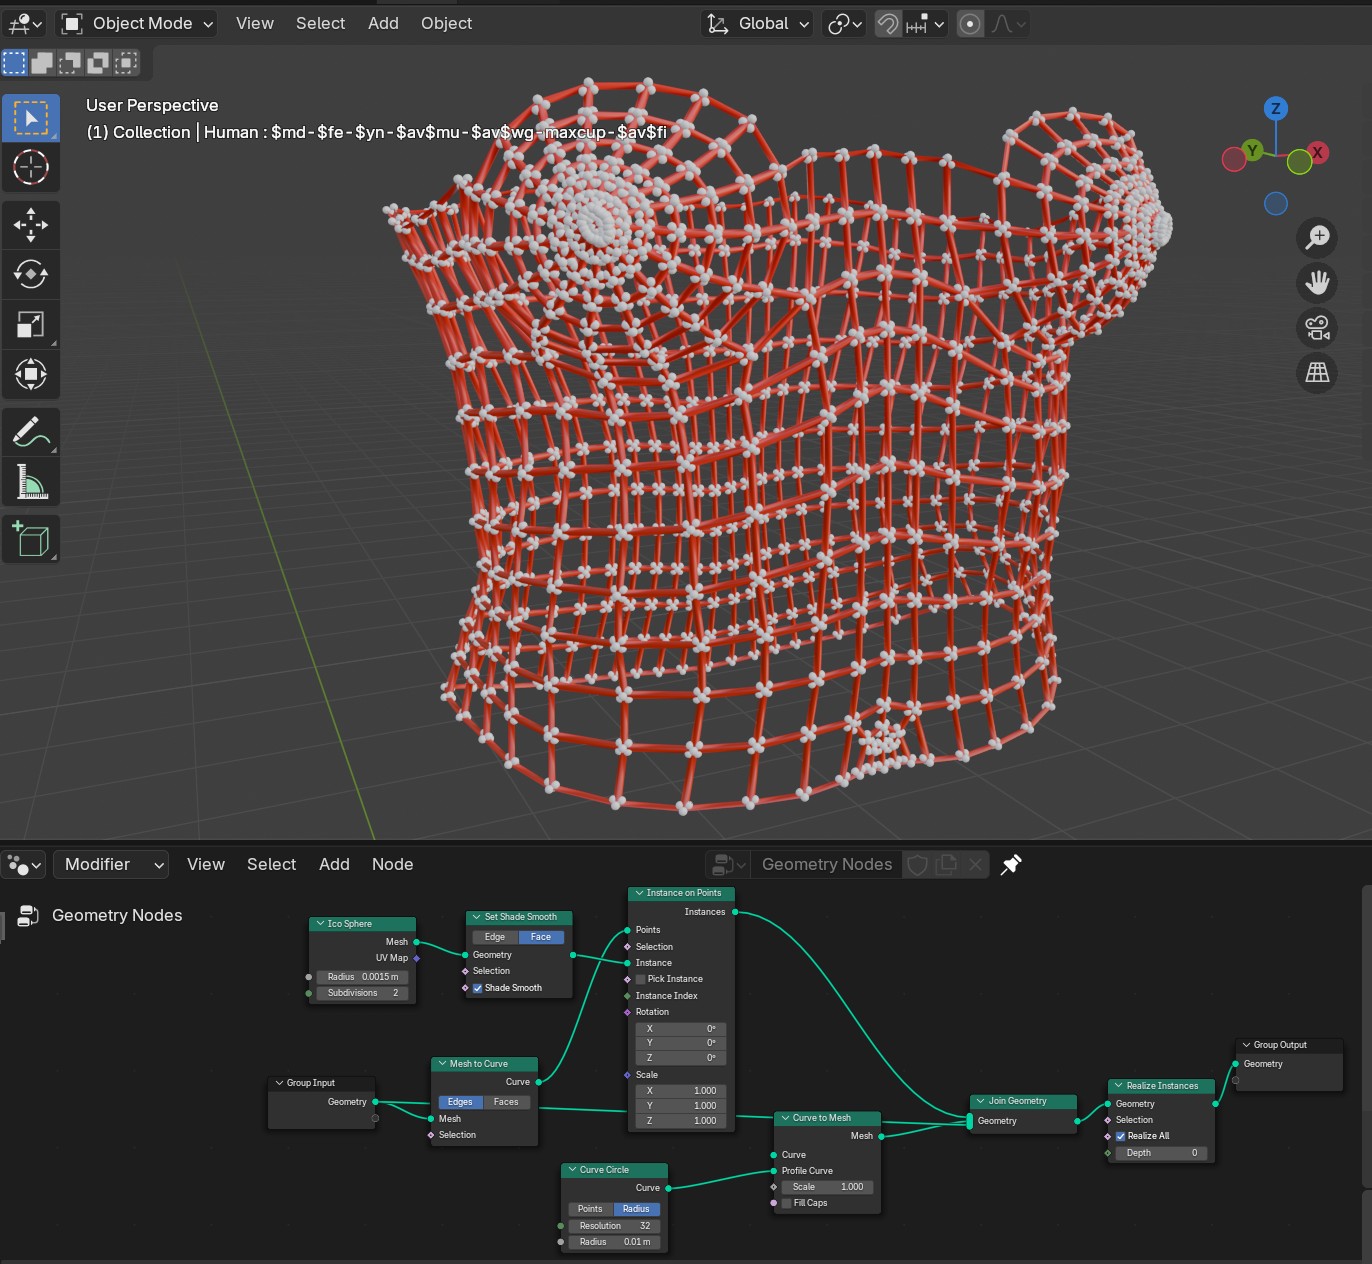Activate the Move tool
Image resolution: width=1372 pixels, height=1264 pixels.
(31, 225)
